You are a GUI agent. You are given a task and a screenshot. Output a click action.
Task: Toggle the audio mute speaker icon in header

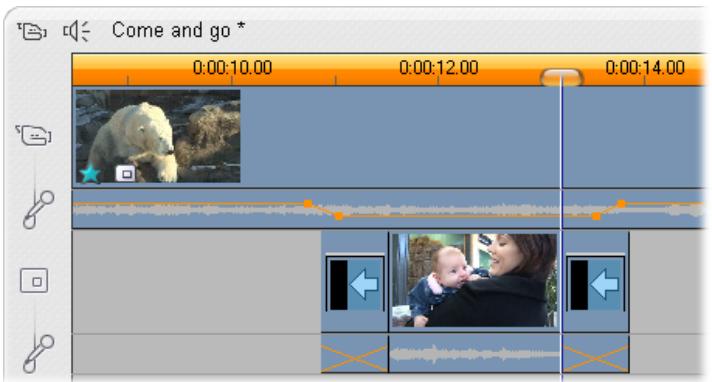[76, 31]
